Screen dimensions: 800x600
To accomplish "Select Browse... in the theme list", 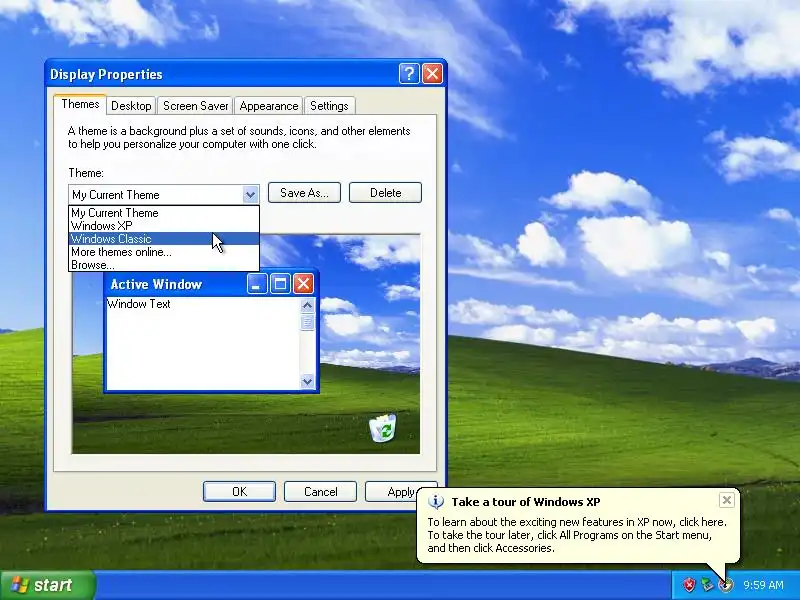I will [164, 265].
